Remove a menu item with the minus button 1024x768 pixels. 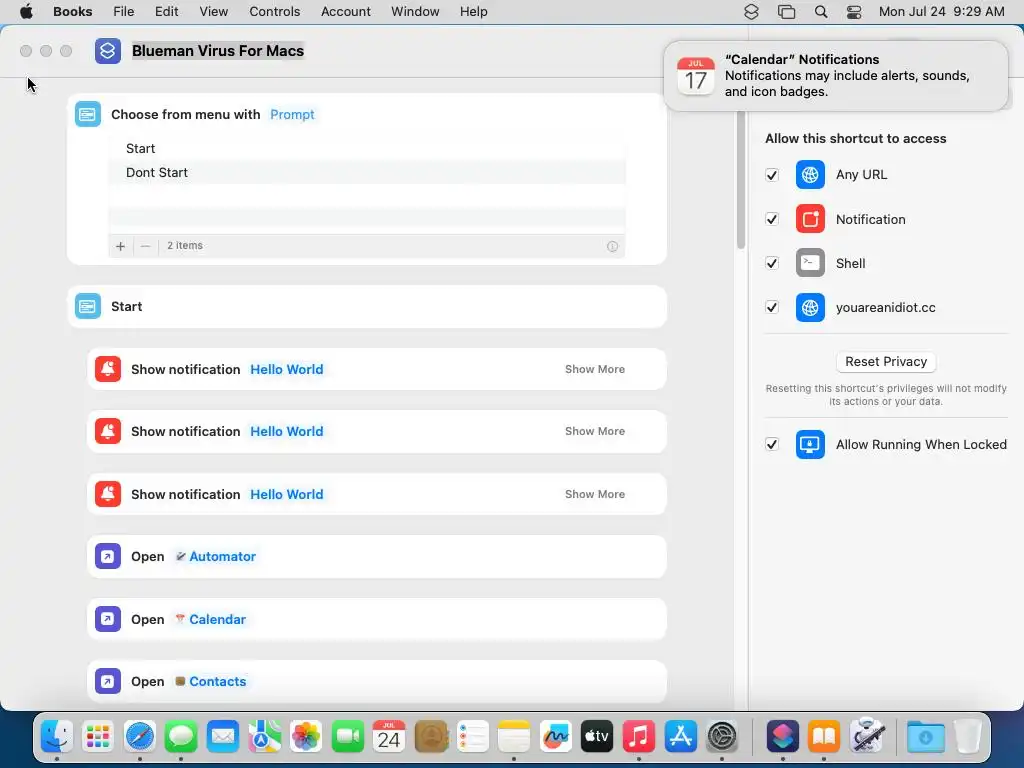coord(146,246)
